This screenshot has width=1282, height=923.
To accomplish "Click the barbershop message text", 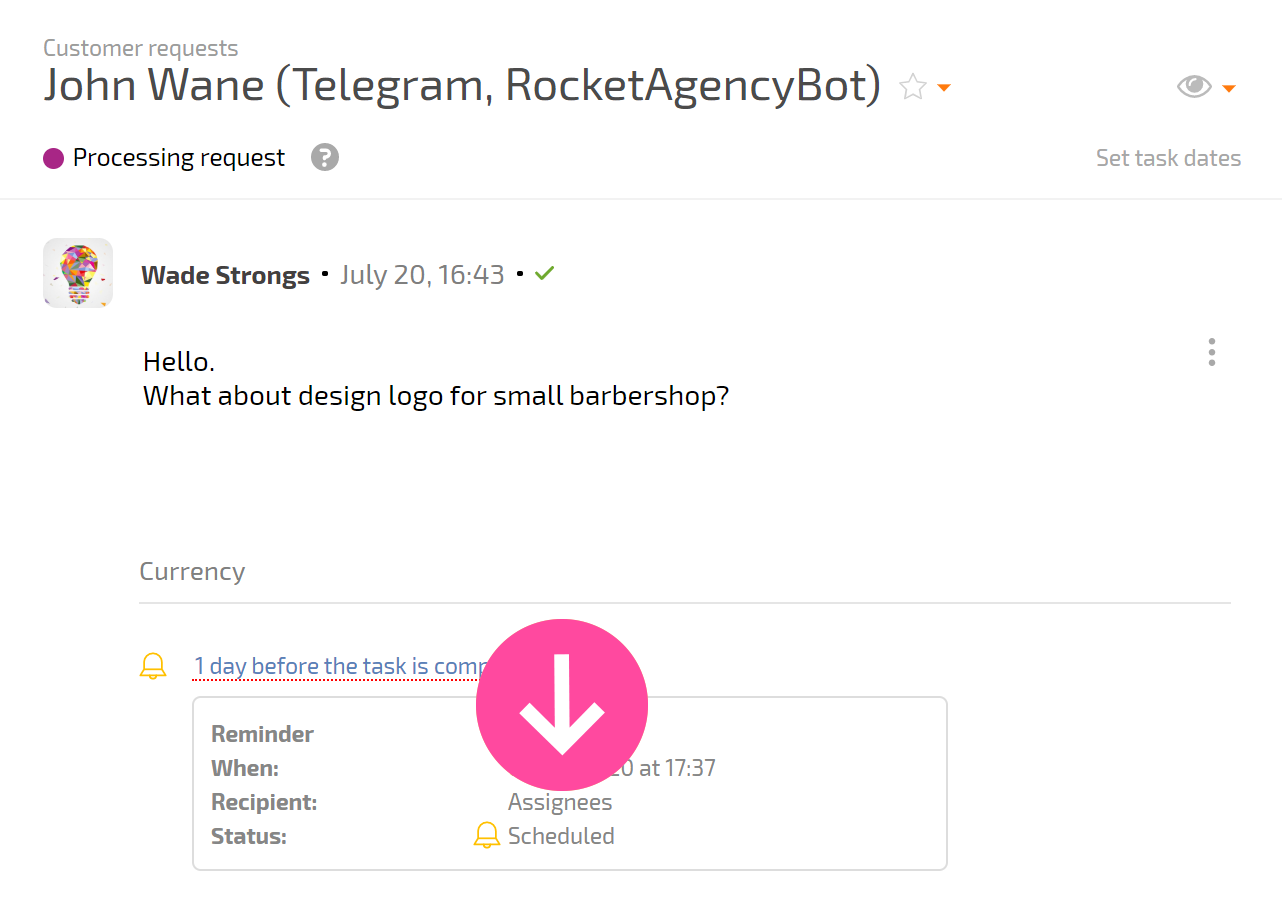I will click(x=436, y=396).
